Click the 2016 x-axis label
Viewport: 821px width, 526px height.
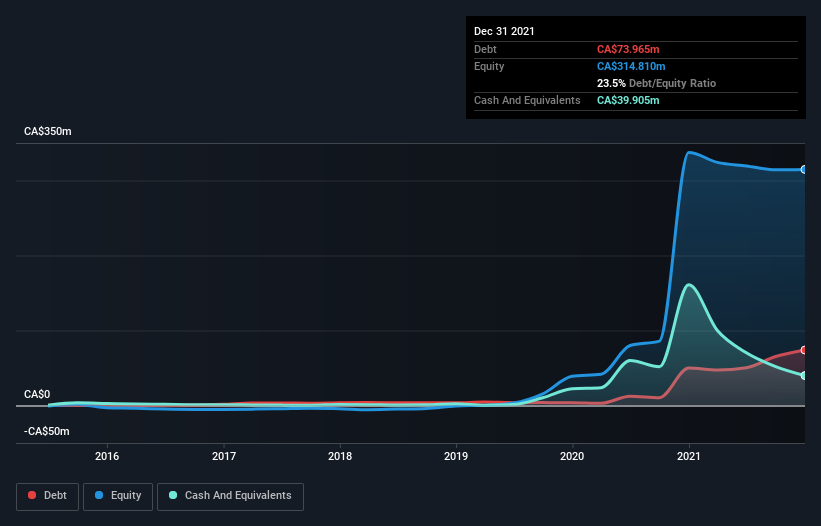click(107, 456)
